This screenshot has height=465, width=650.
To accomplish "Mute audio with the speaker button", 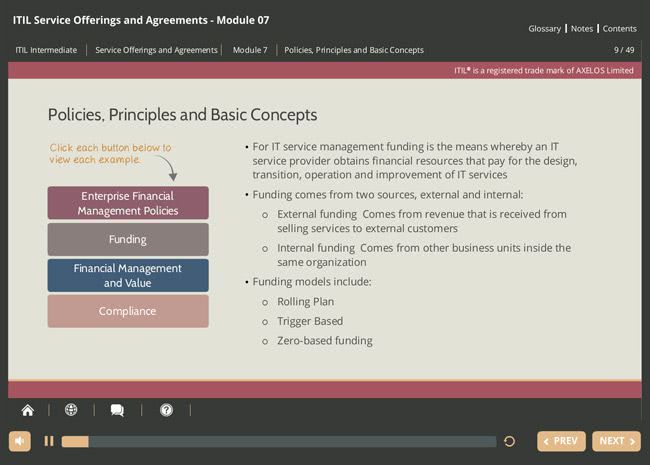I will 19,441.
